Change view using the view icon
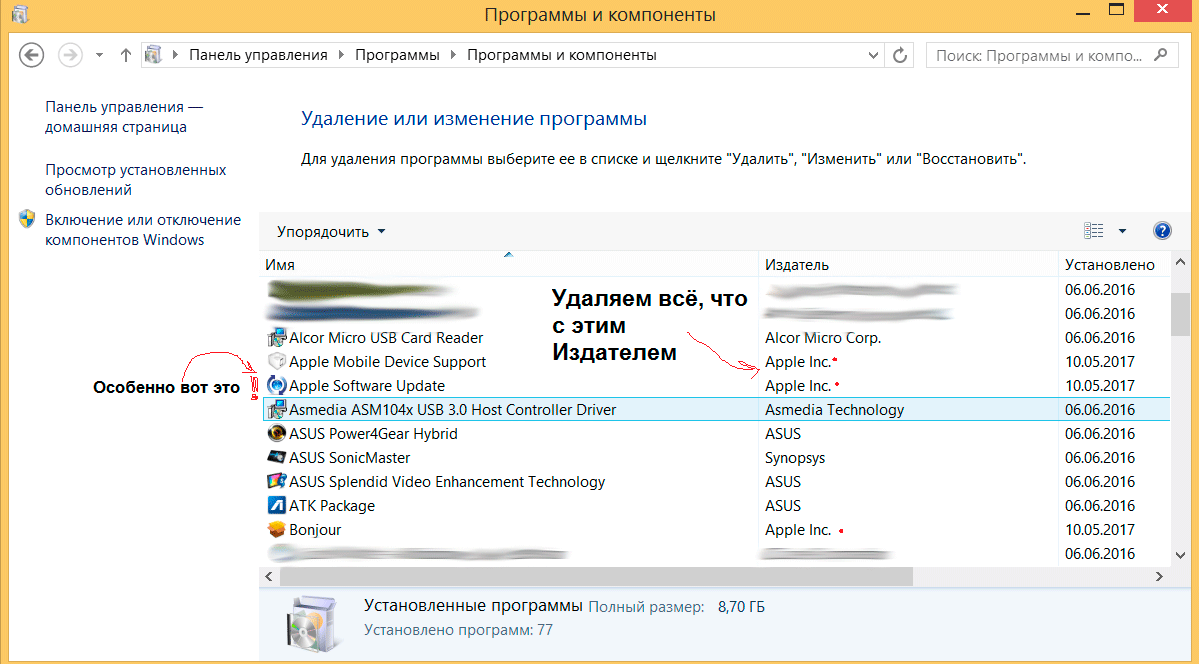The height and width of the screenshot is (664, 1199). pyautogui.click(x=1093, y=231)
